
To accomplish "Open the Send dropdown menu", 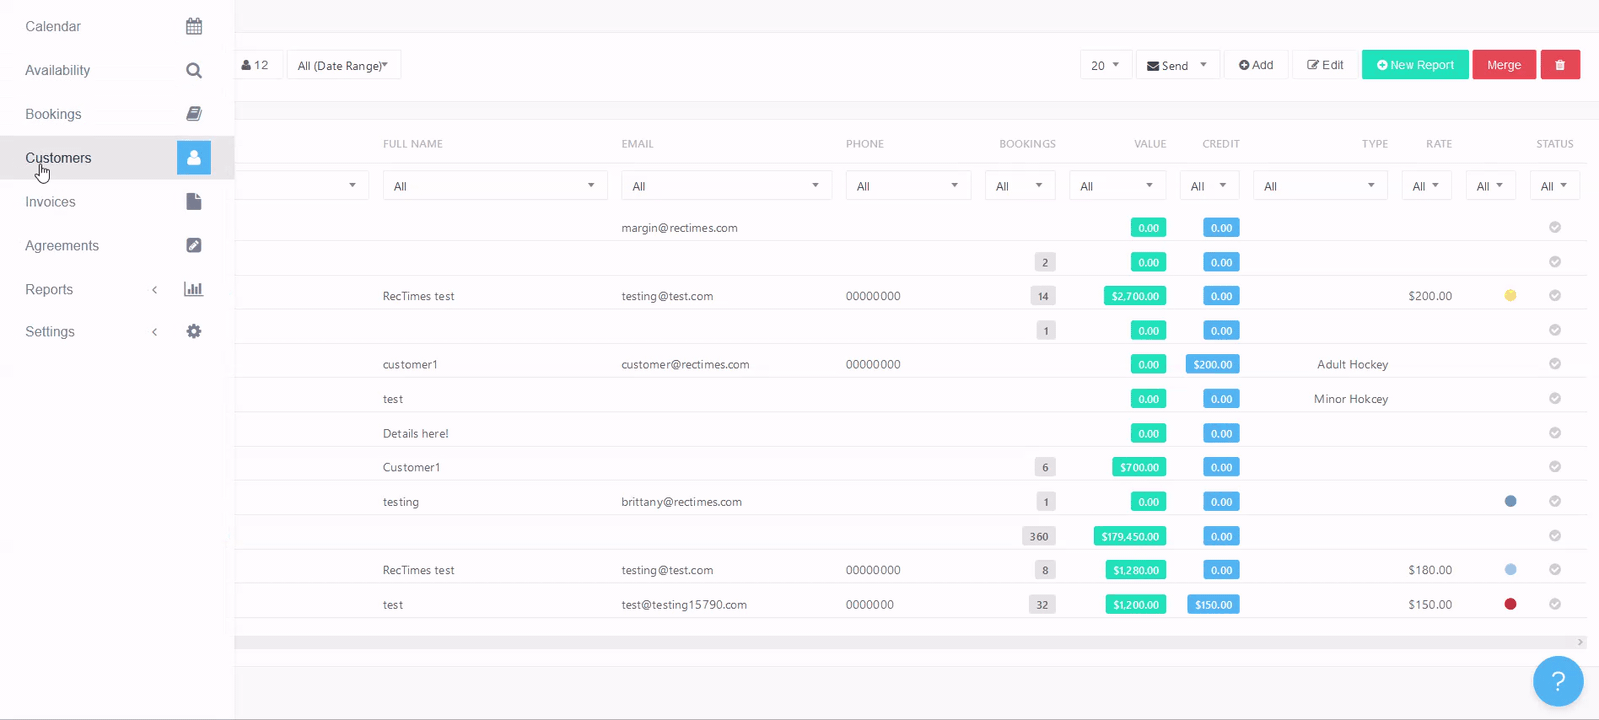I will [1177, 66].
